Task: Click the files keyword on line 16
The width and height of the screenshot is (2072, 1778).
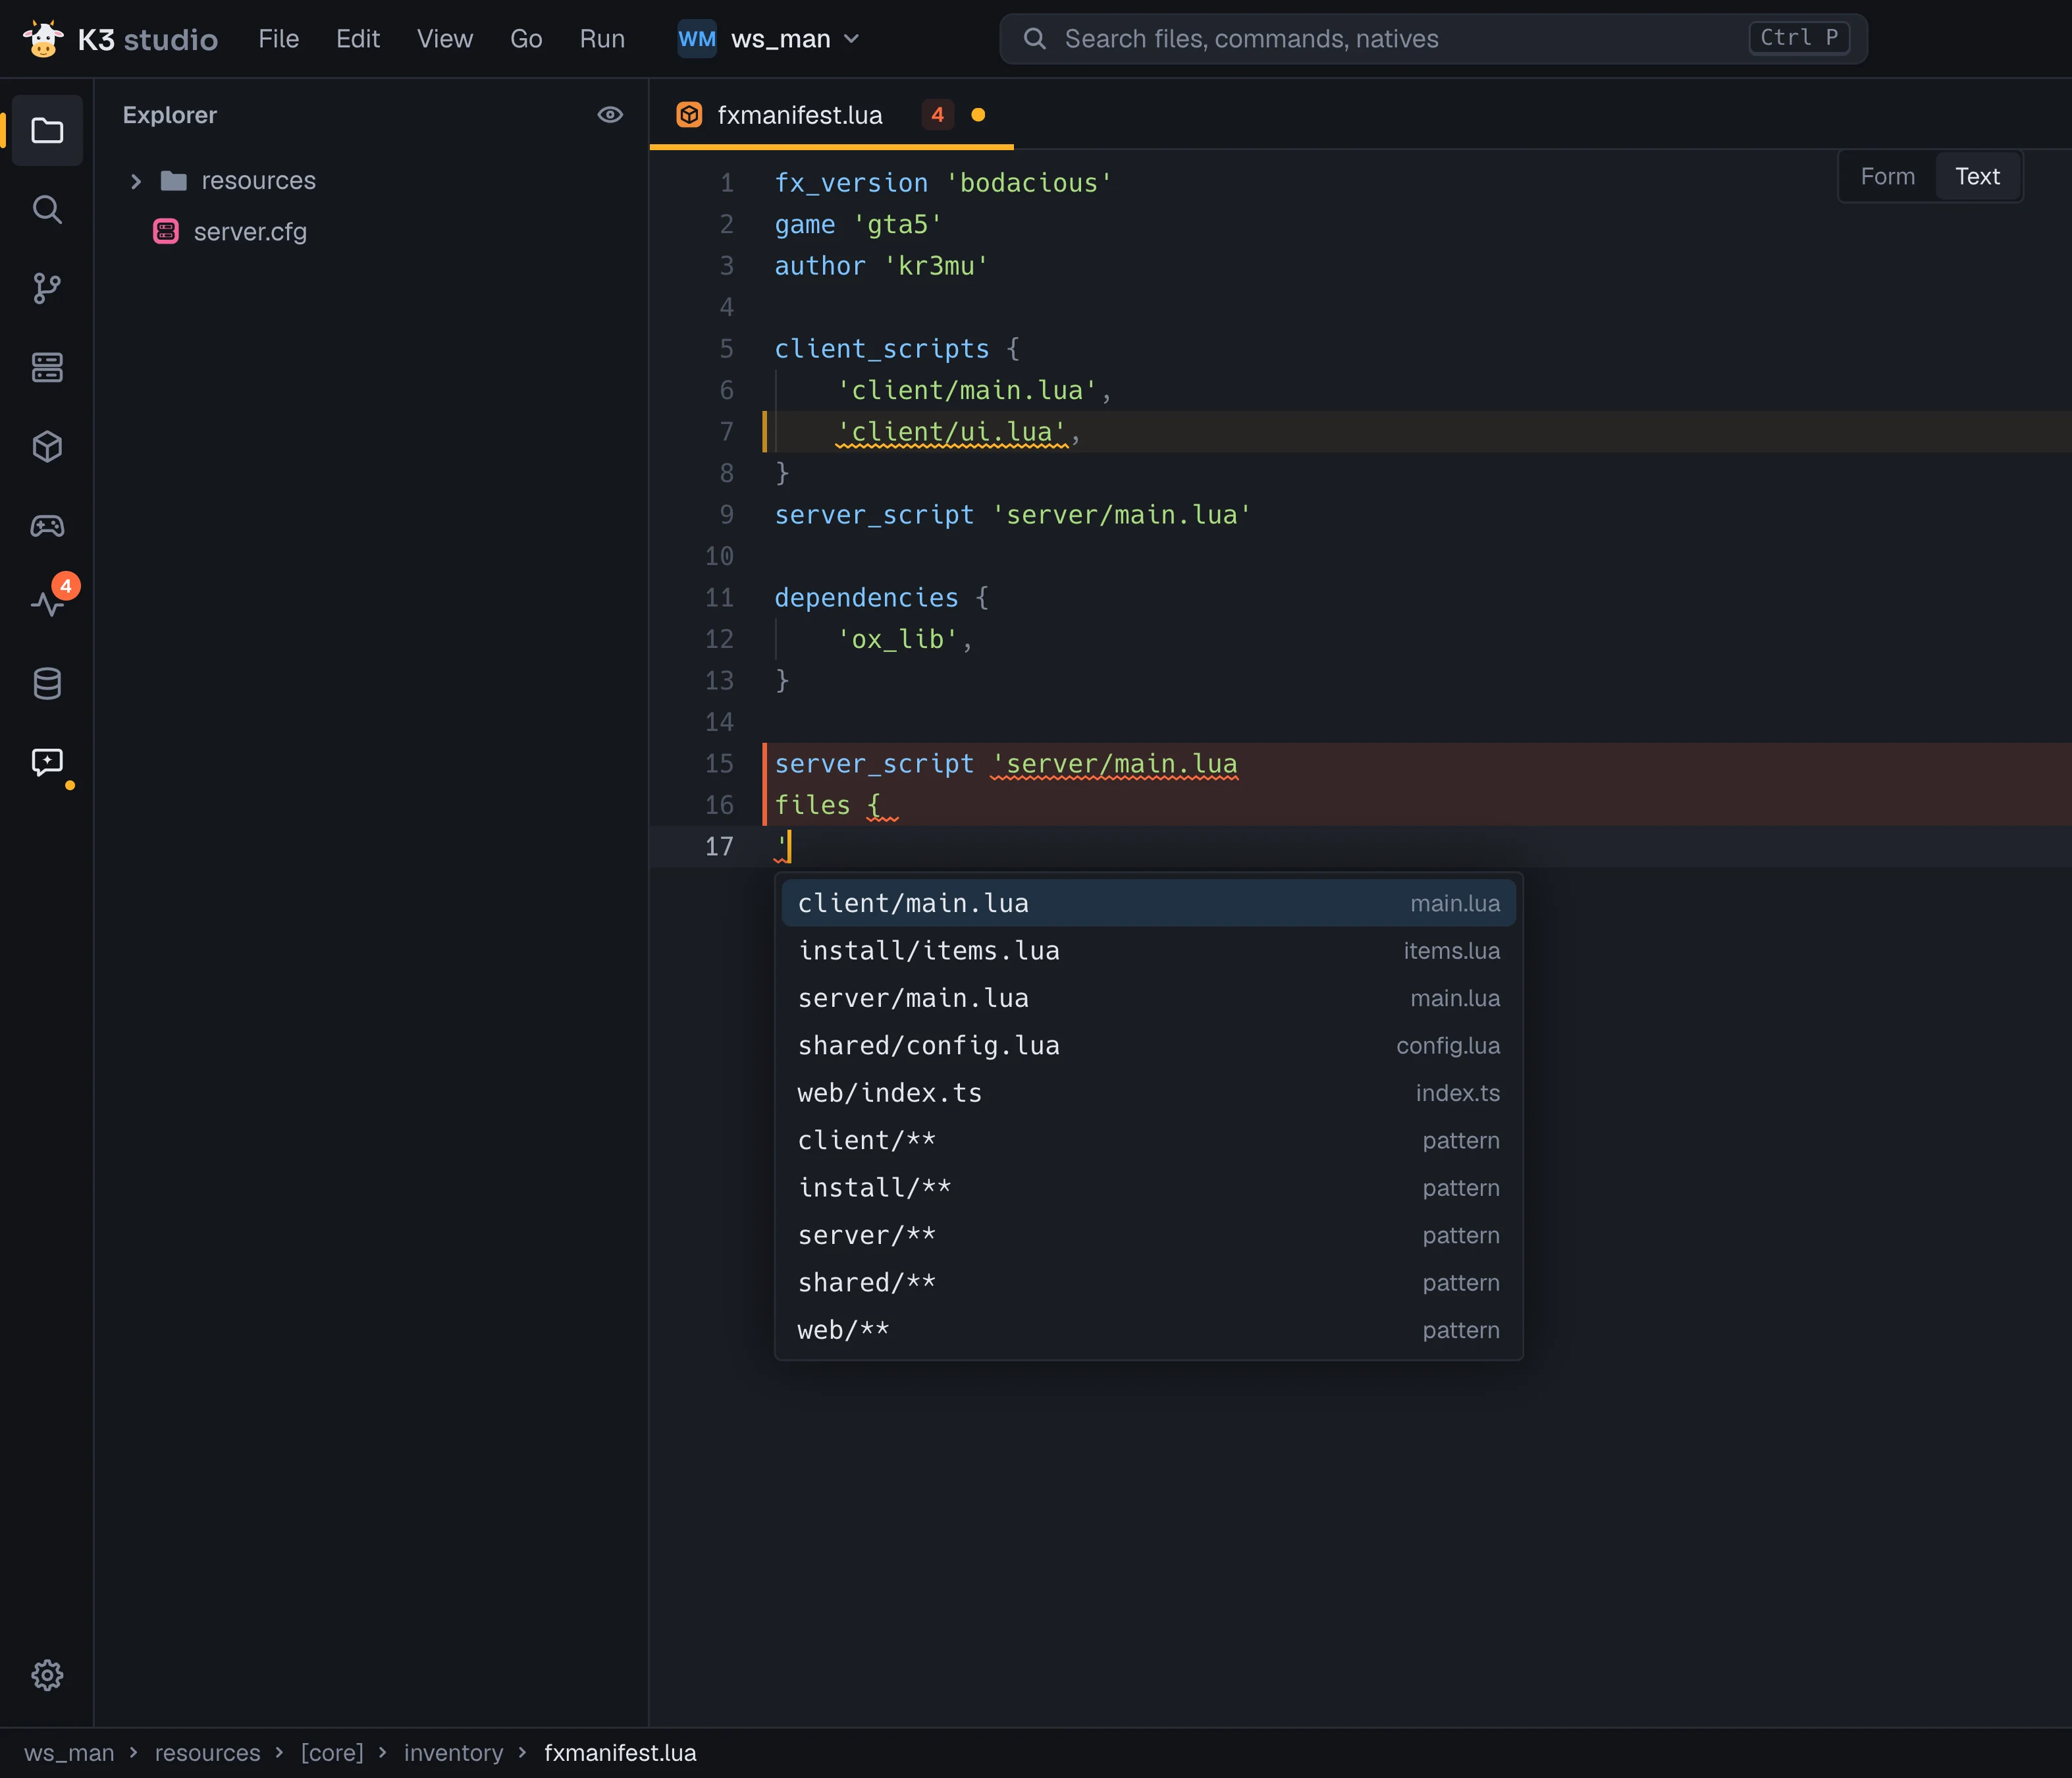Action: 812,805
